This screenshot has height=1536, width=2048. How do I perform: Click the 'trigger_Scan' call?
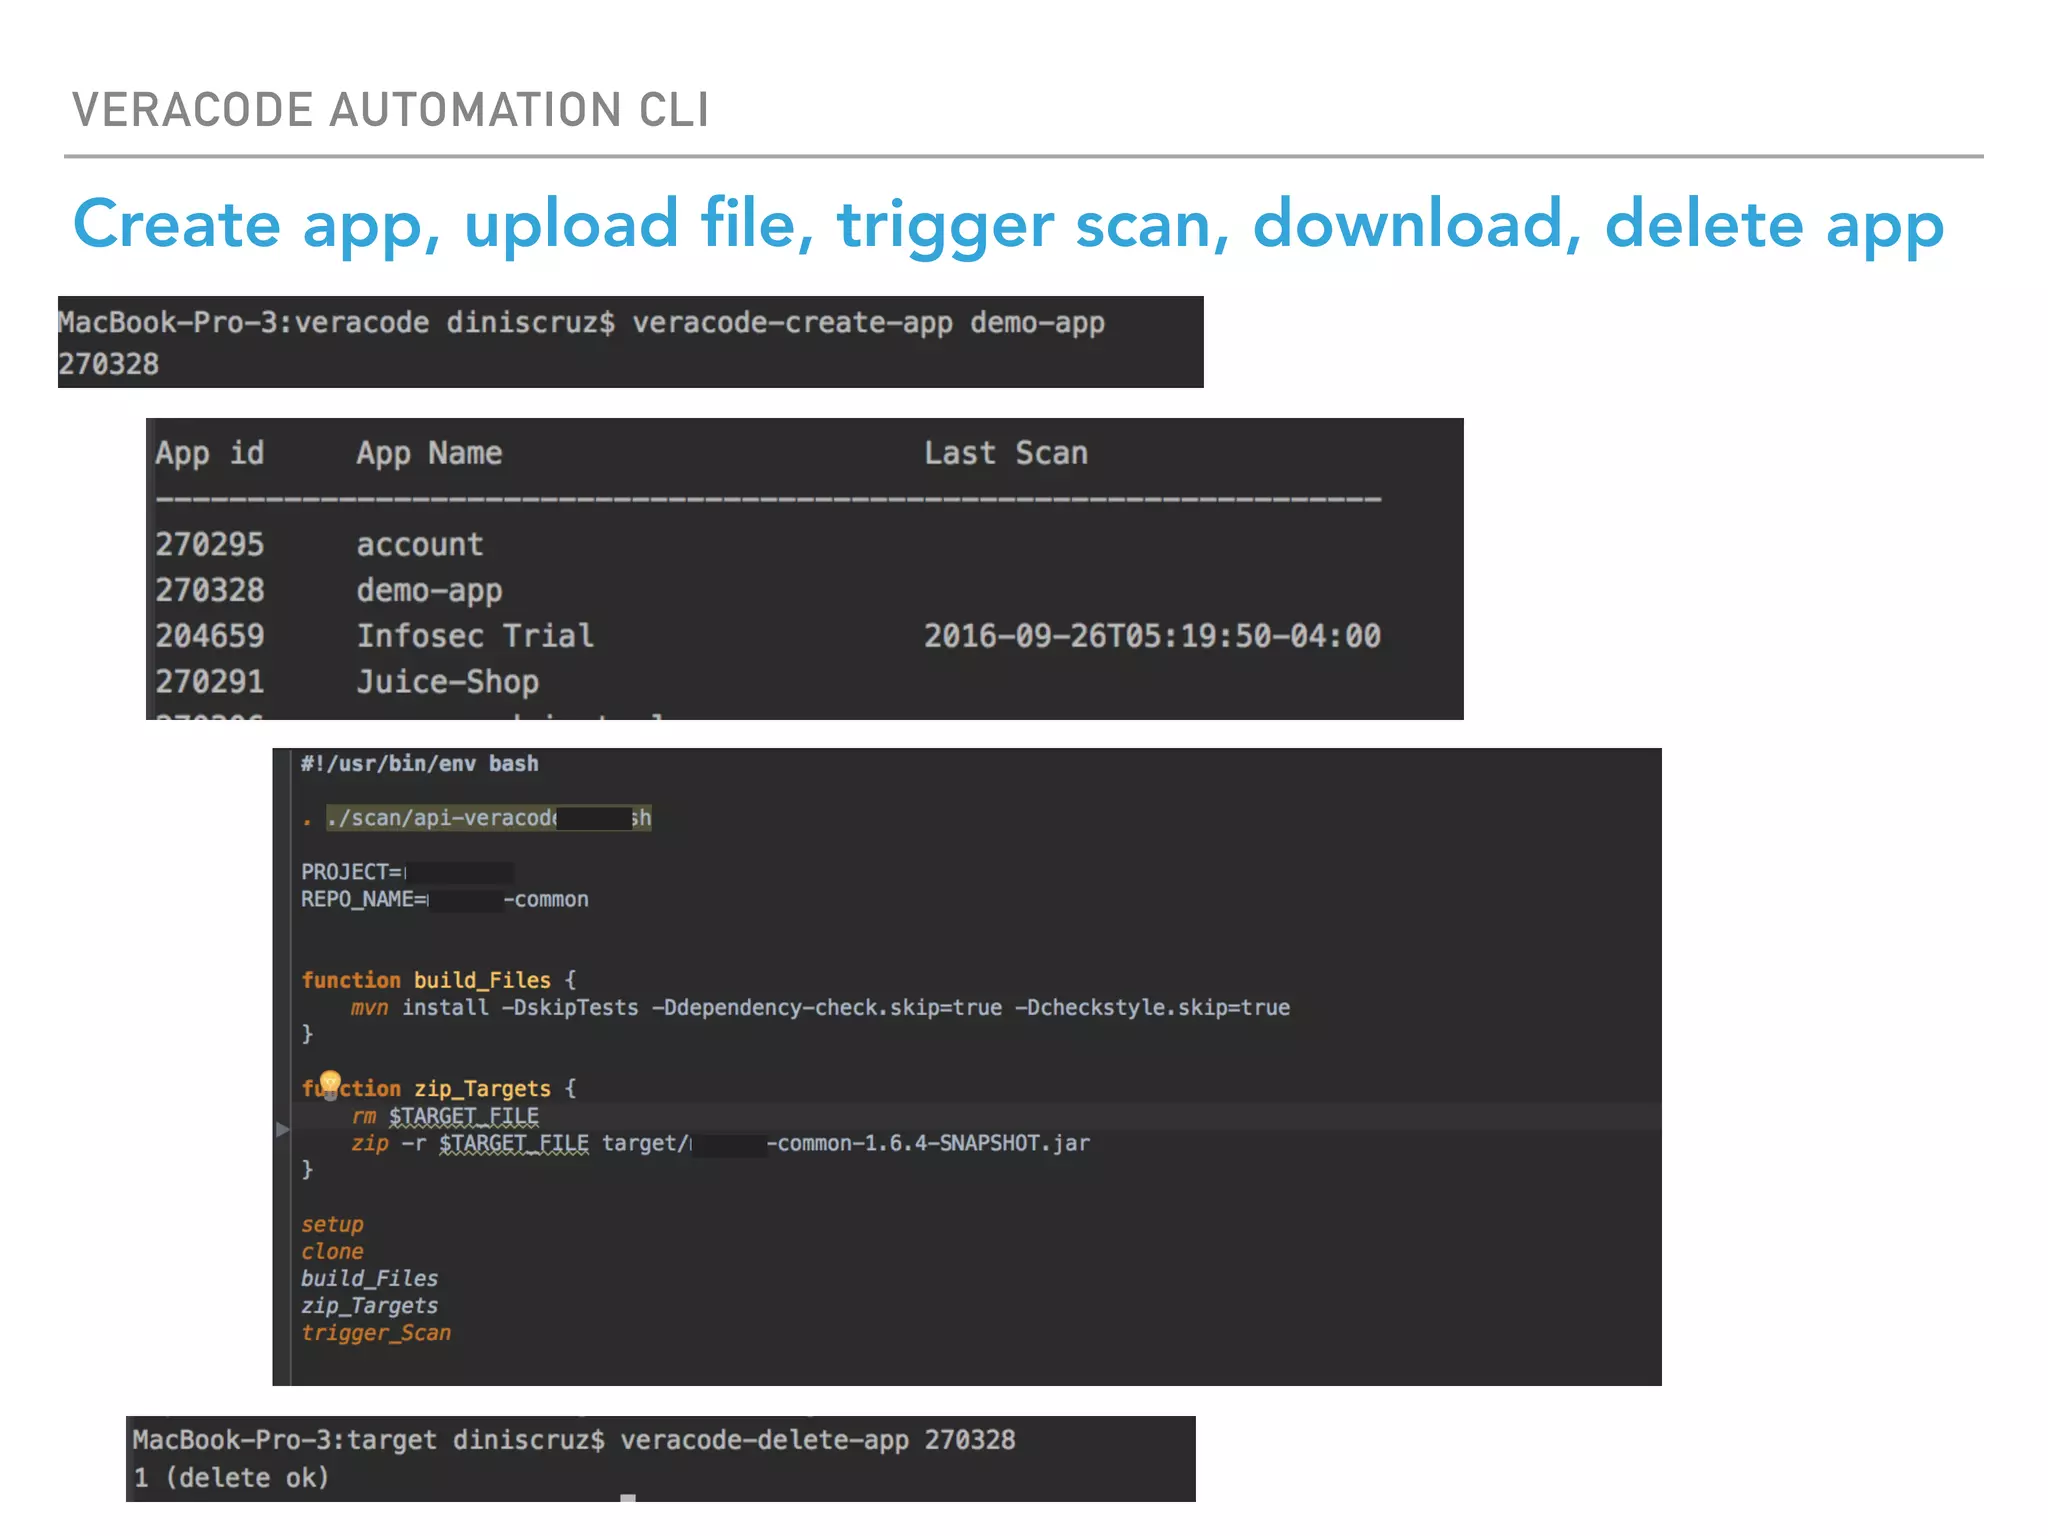click(376, 1333)
